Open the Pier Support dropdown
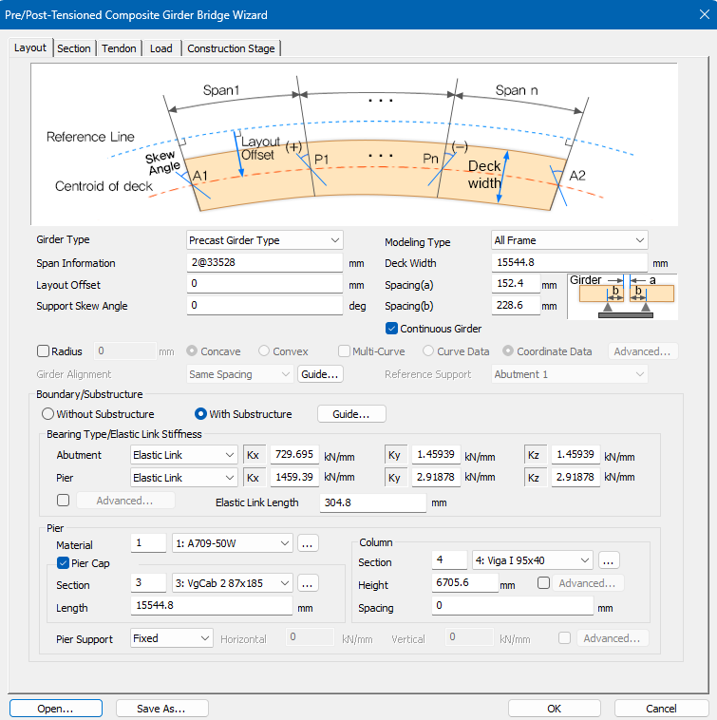Image resolution: width=717 pixels, height=720 pixels. tap(172, 638)
